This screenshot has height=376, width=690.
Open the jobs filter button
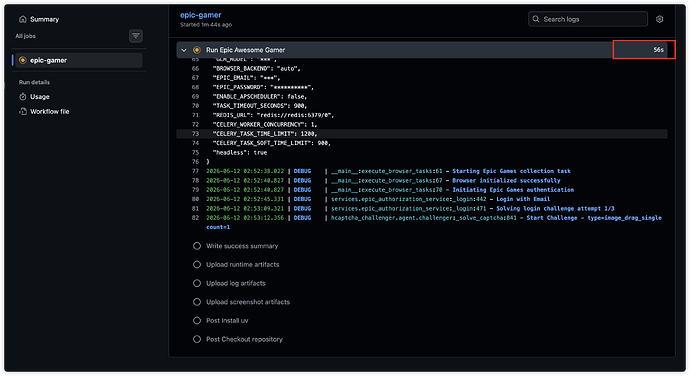tap(136, 36)
